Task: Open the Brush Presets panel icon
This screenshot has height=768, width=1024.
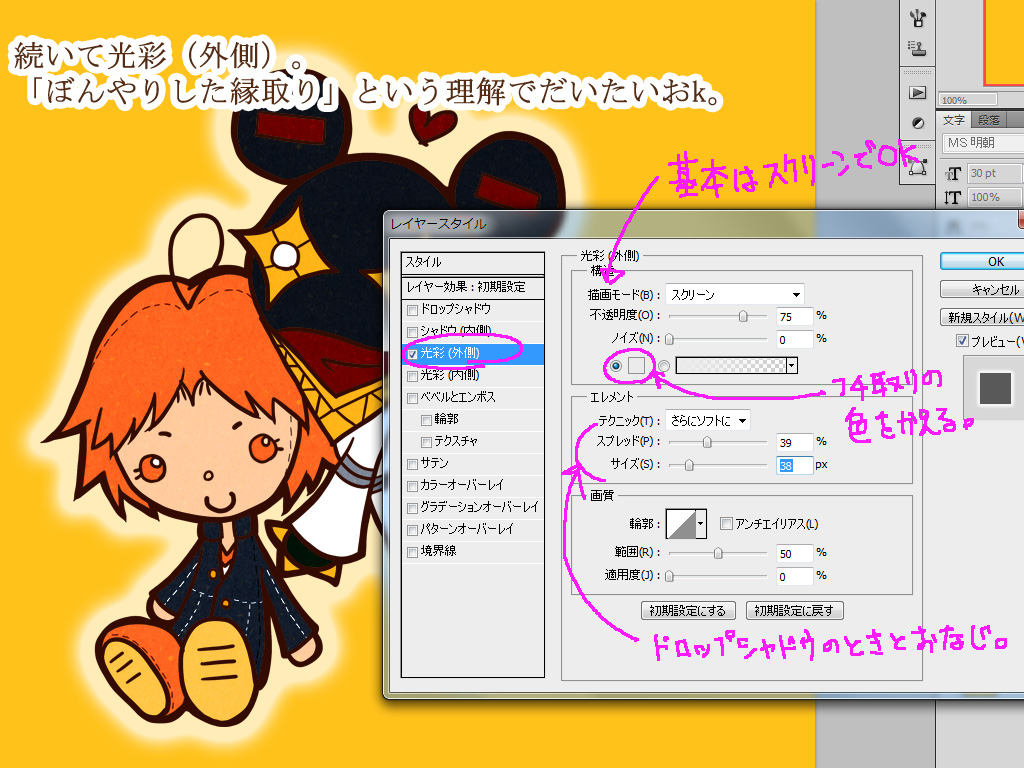Action: [918, 17]
